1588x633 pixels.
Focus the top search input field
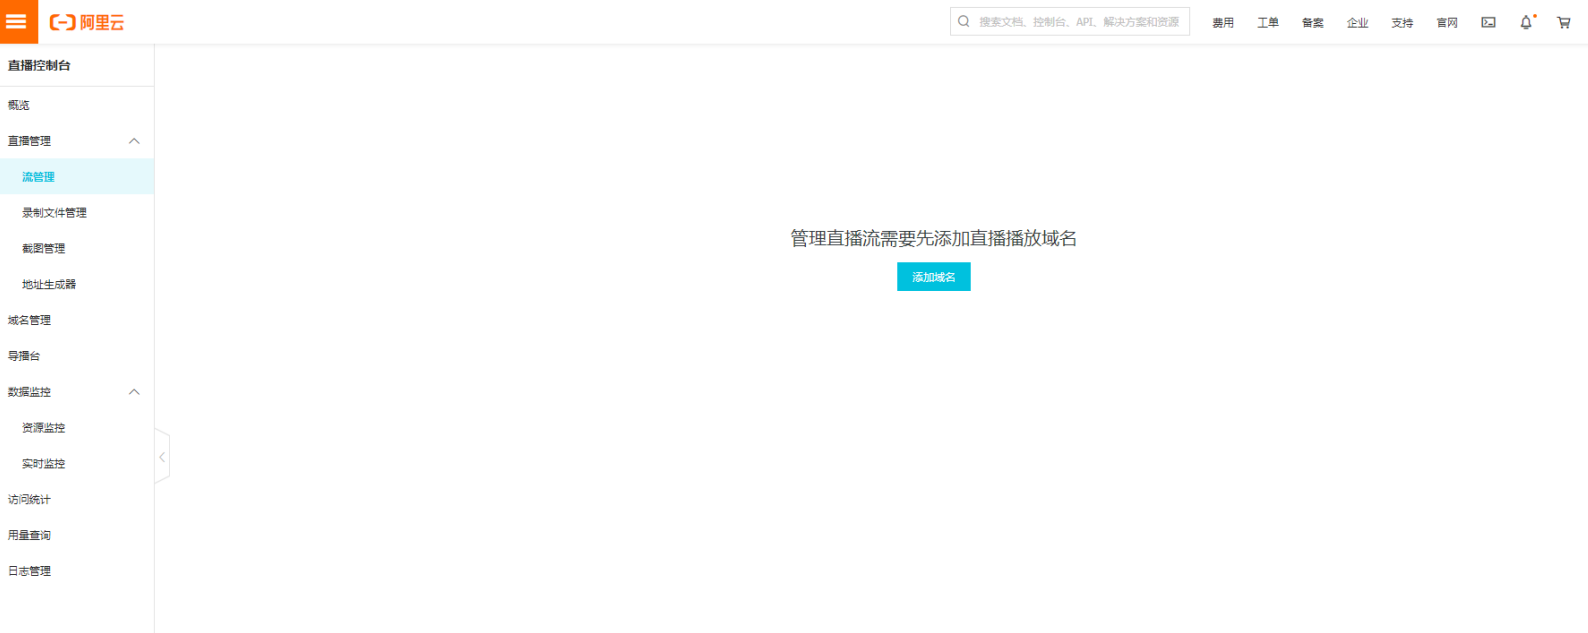pyautogui.click(x=1078, y=21)
